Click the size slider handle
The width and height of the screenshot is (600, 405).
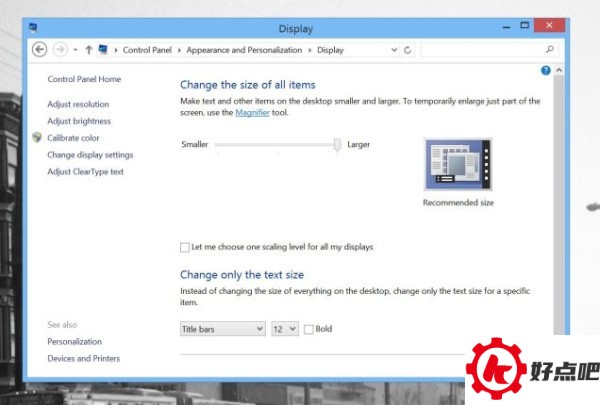pyautogui.click(x=338, y=145)
